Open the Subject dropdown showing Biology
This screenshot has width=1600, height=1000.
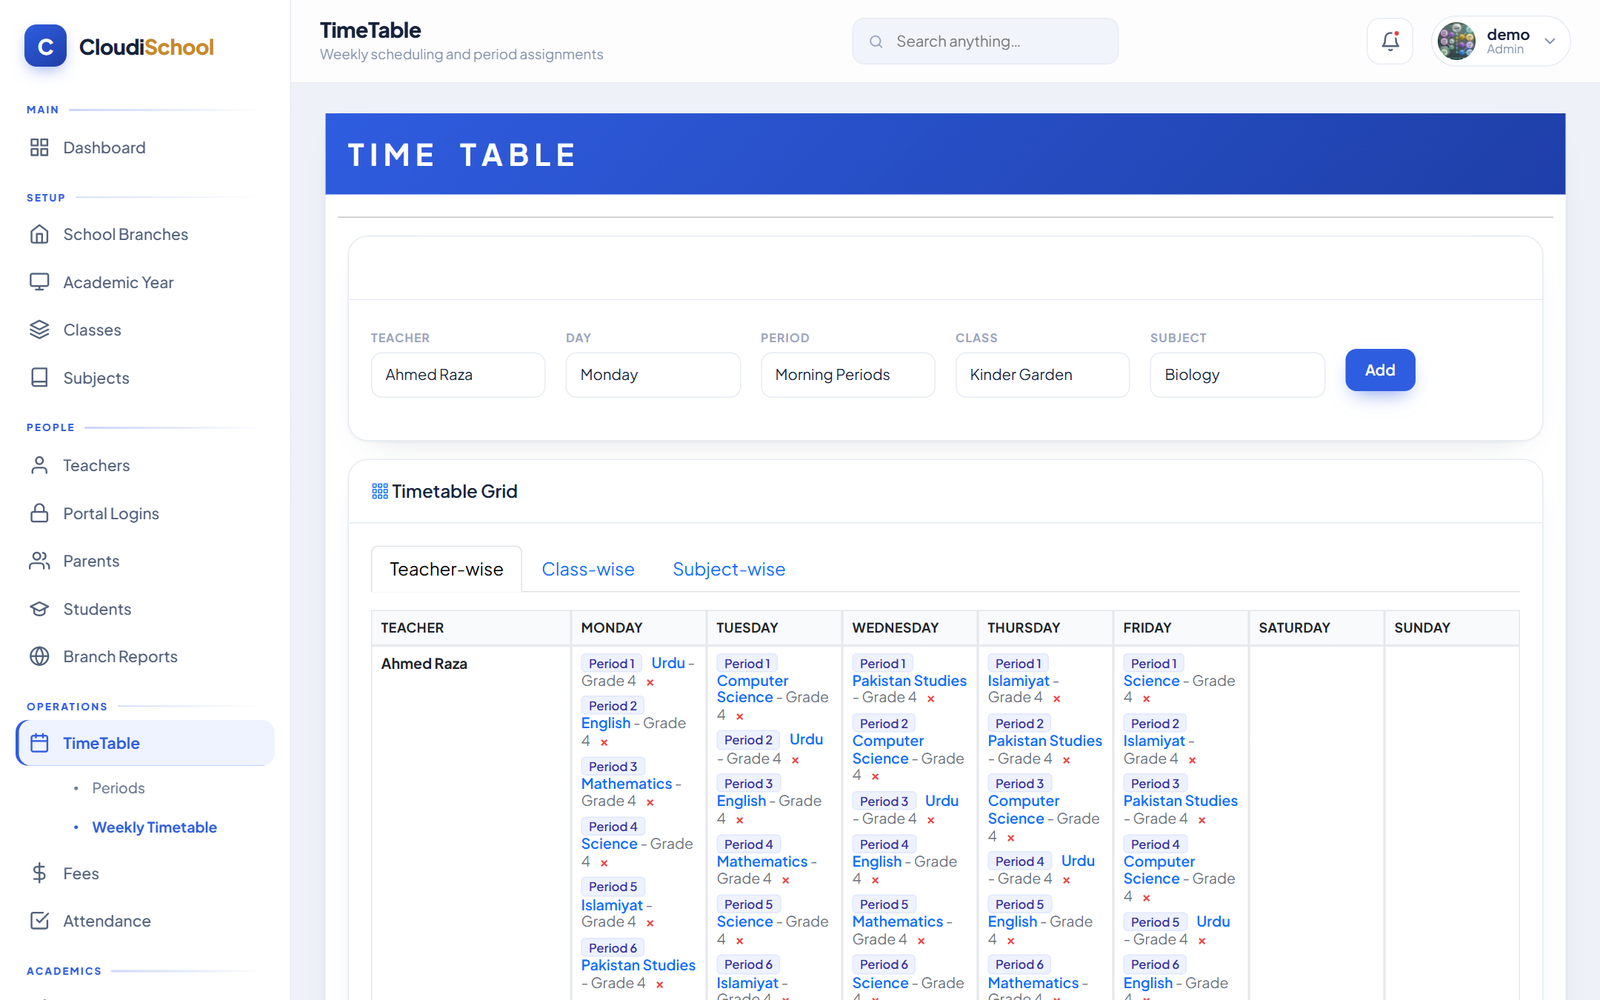click(x=1237, y=375)
